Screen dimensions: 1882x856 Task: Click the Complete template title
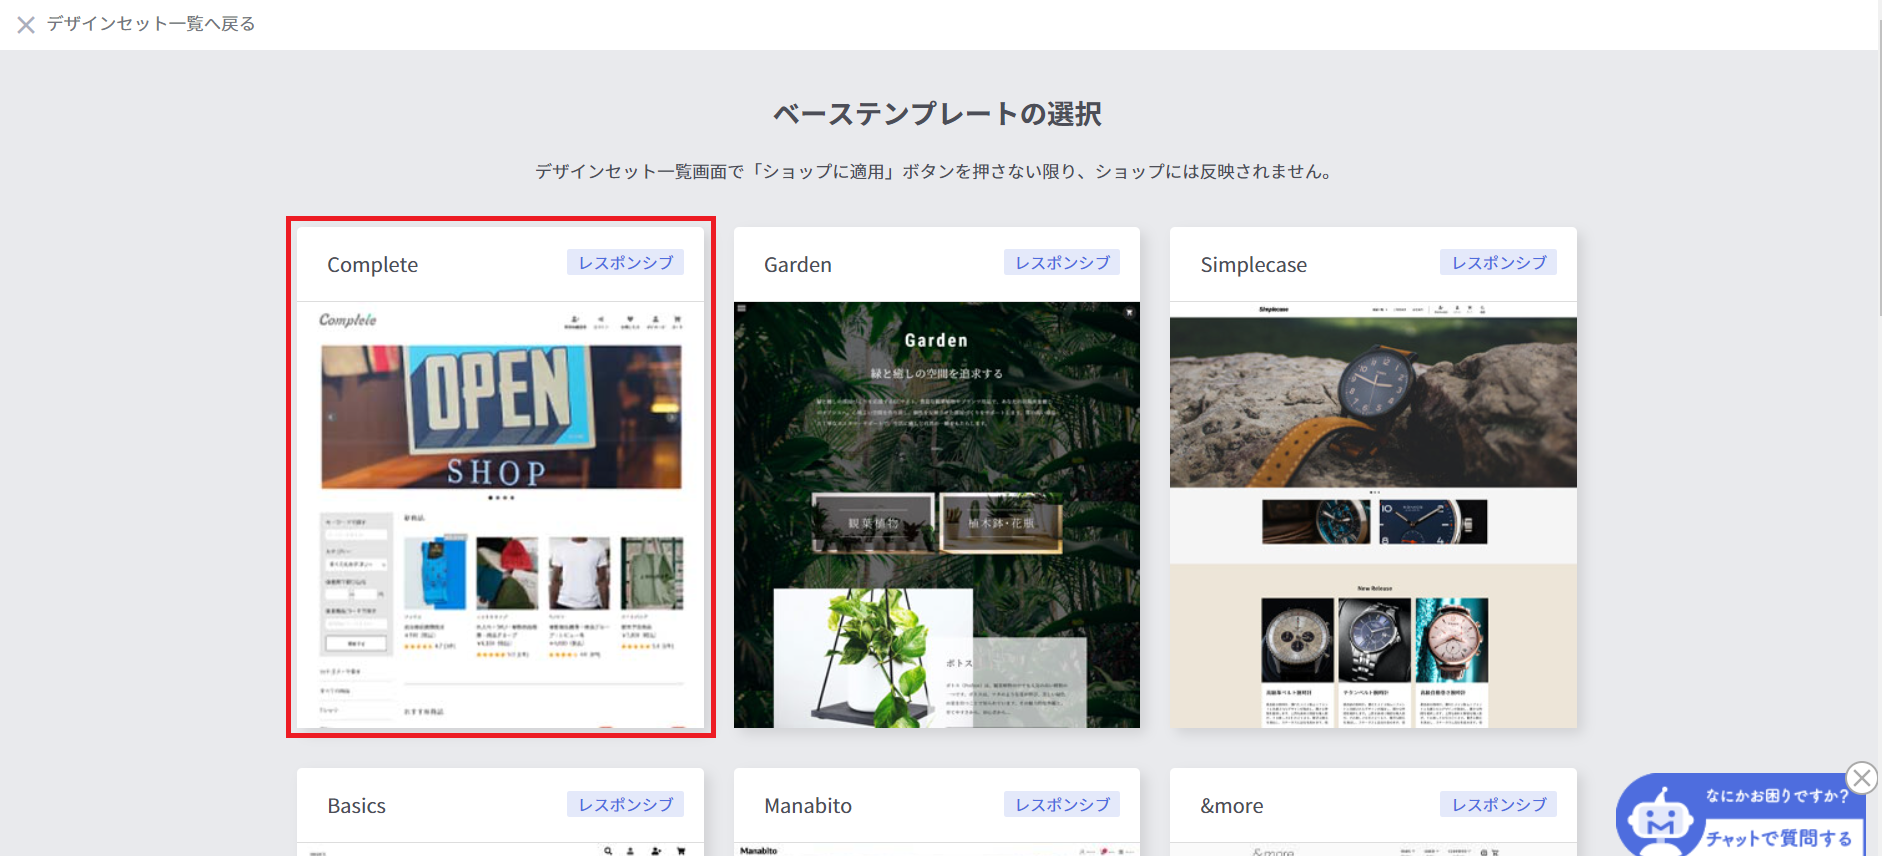pyautogui.click(x=373, y=265)
